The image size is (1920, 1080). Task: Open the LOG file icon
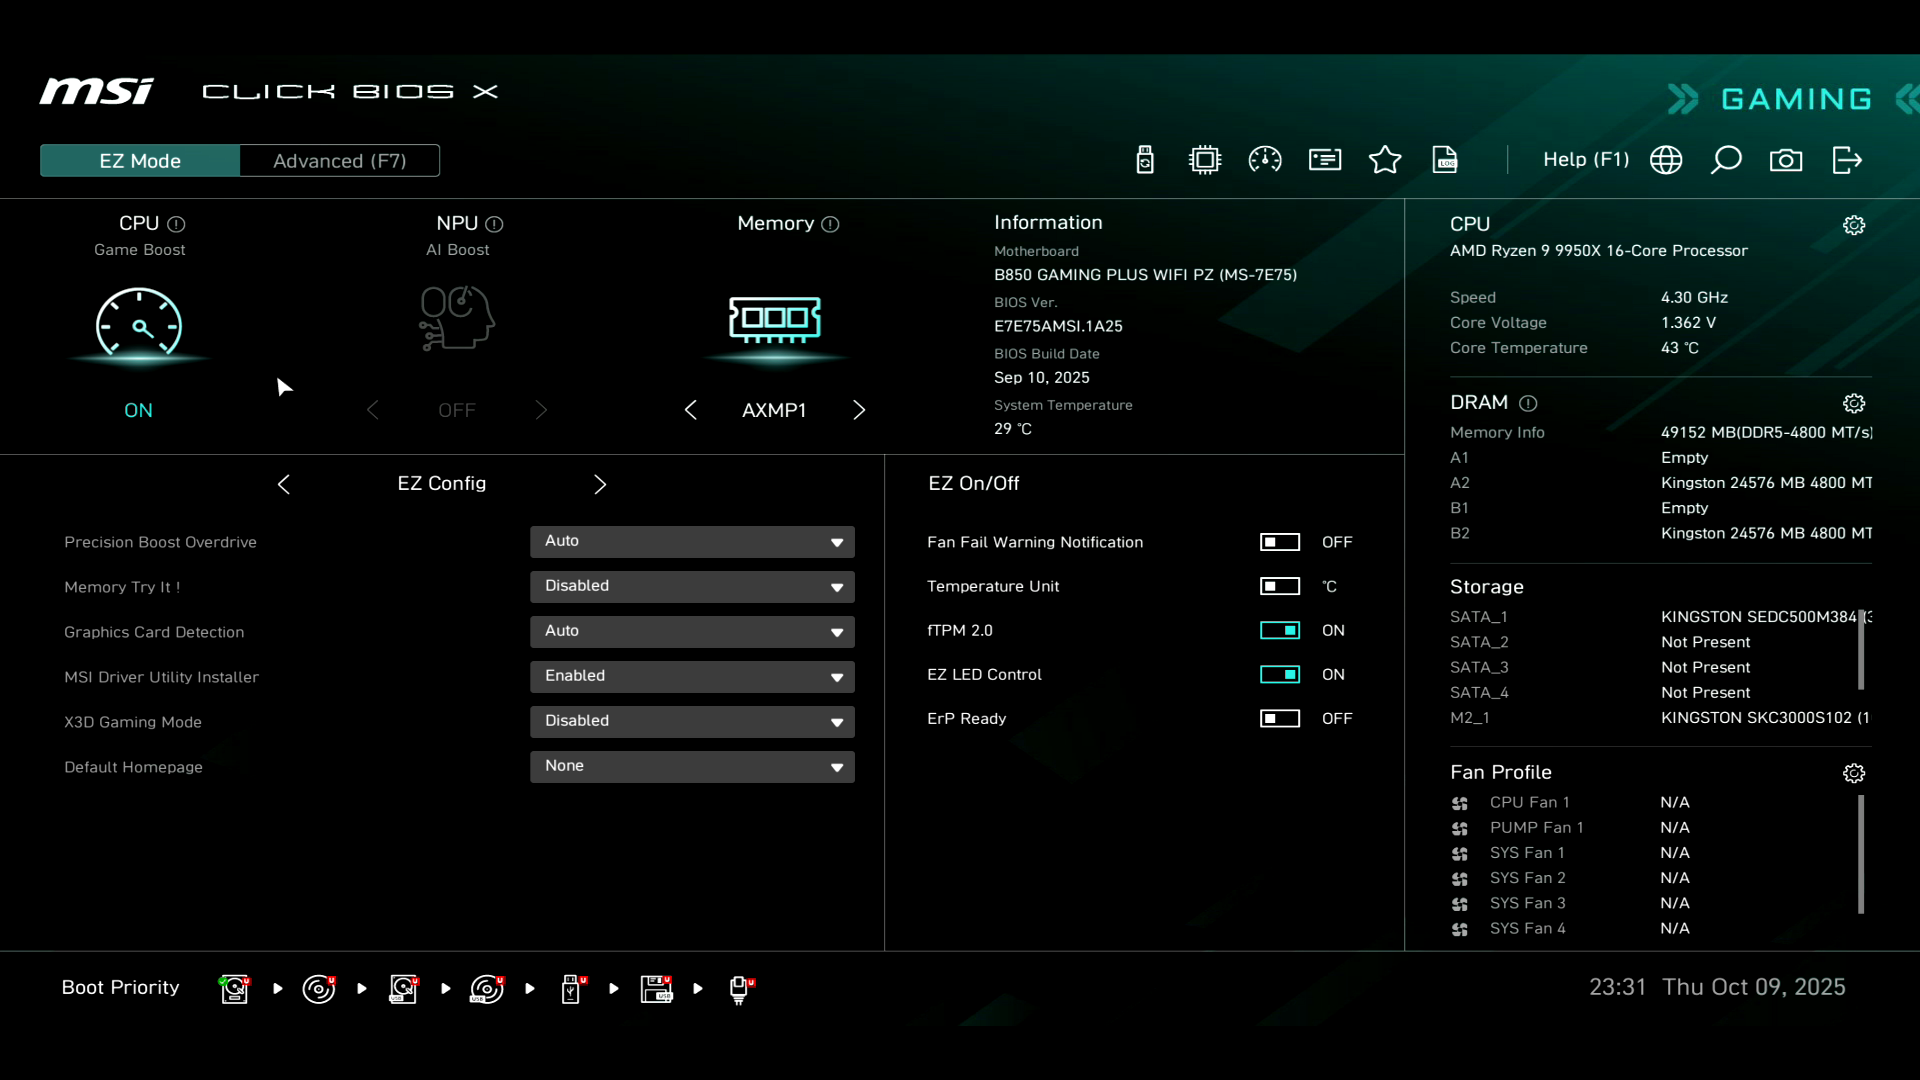click(x=1445, y=160)
